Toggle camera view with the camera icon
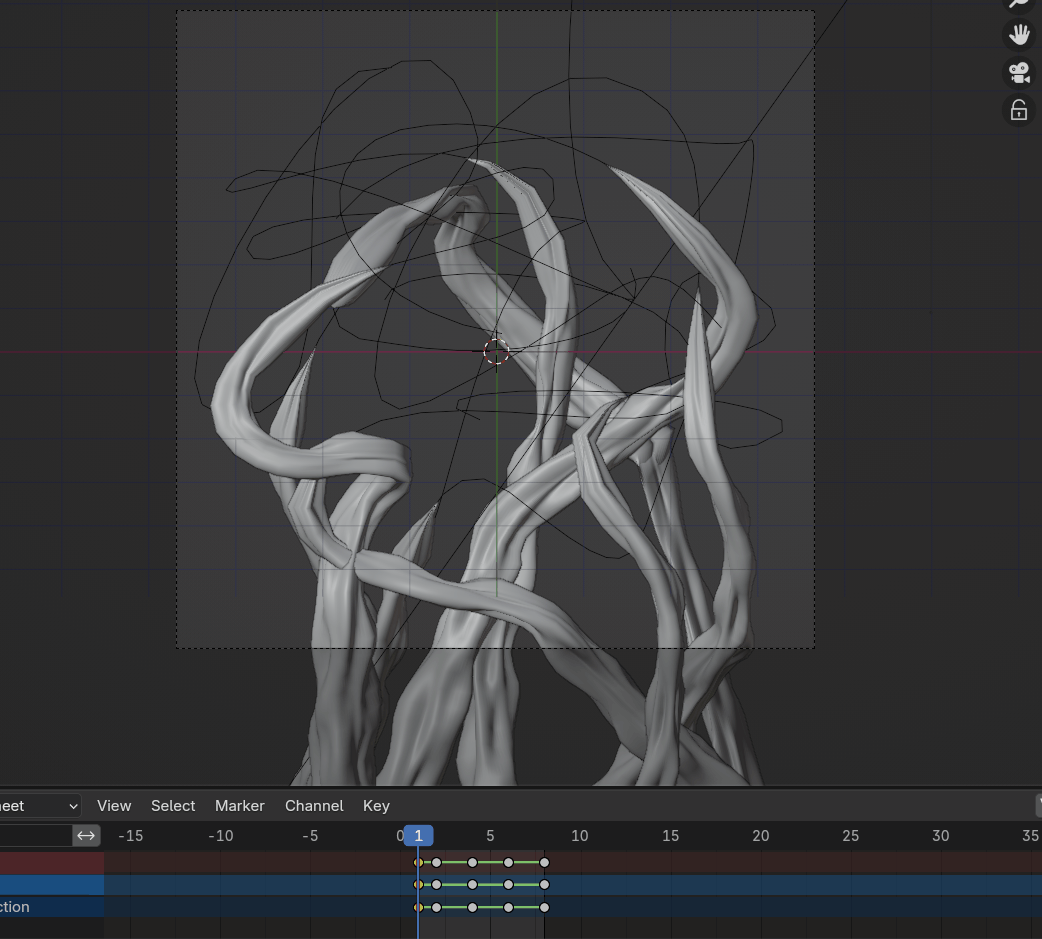The image size is (1042, 939). pos(1018,73)
